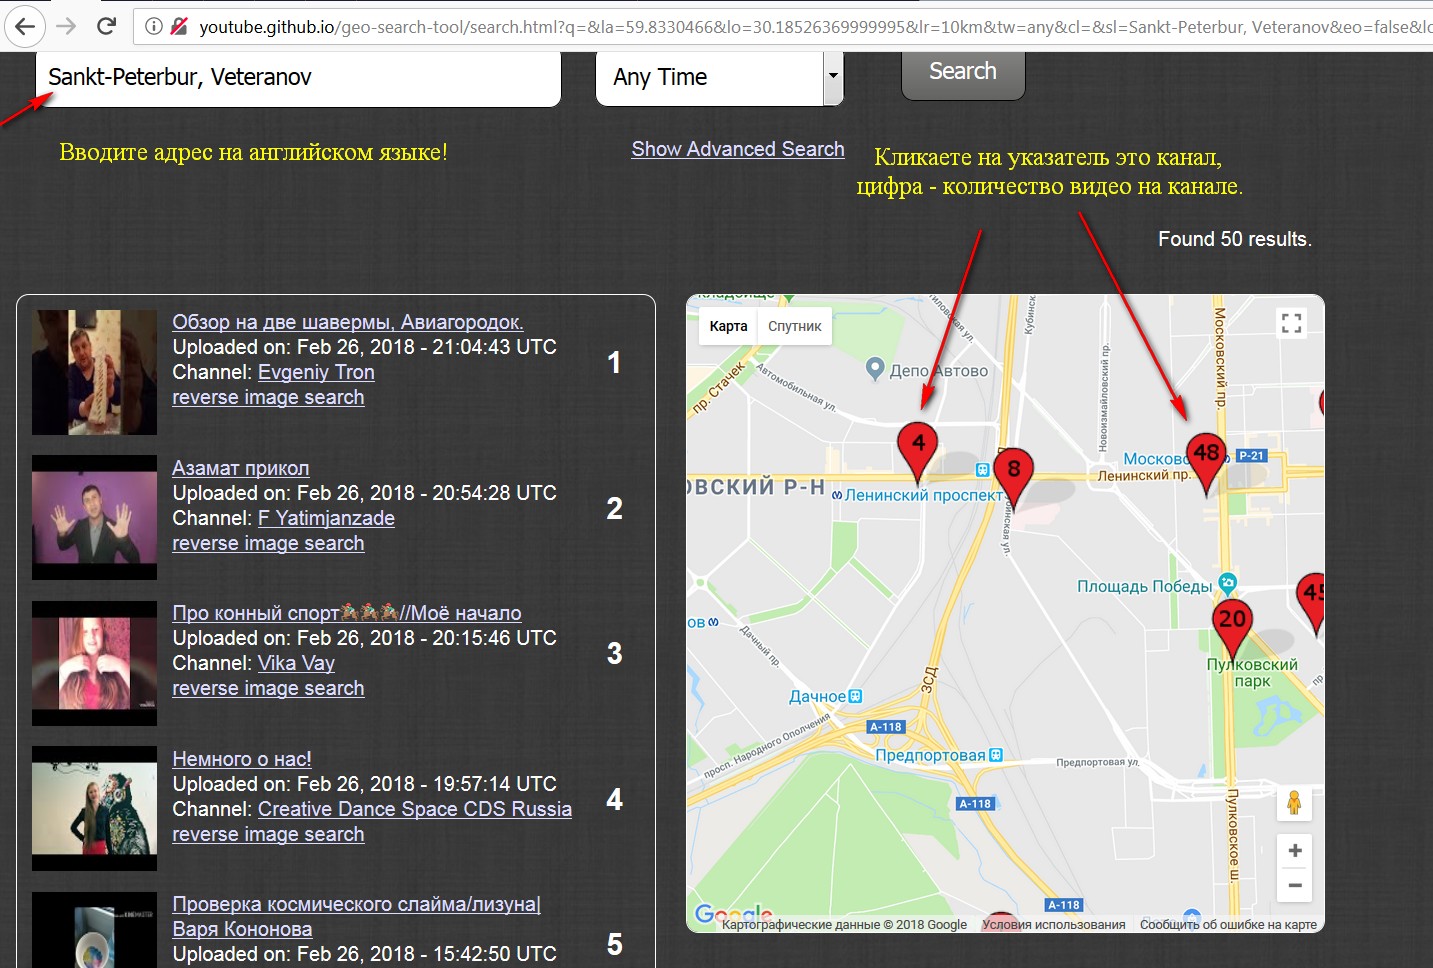Viewport: 1433px width, 968px height.
Task: Open map Условия использования link
Action: tap(1053, 925)
